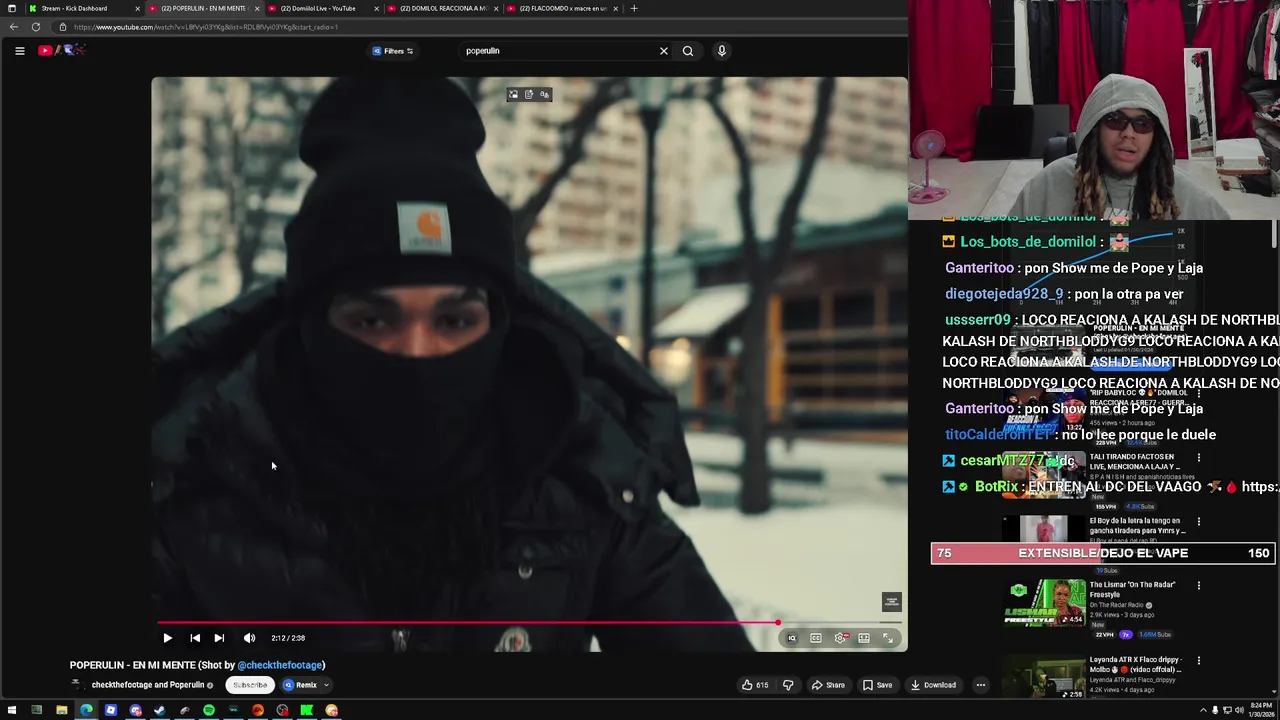
Task: Play the paused YouTube video
Action: (167, 638)
